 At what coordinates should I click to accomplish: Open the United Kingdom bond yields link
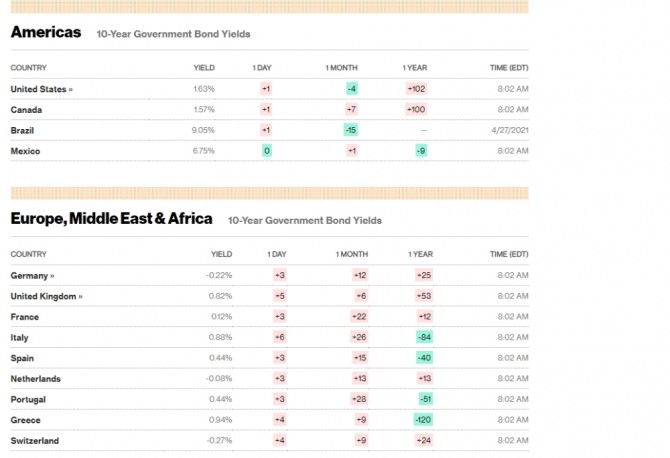click(46, 296)
